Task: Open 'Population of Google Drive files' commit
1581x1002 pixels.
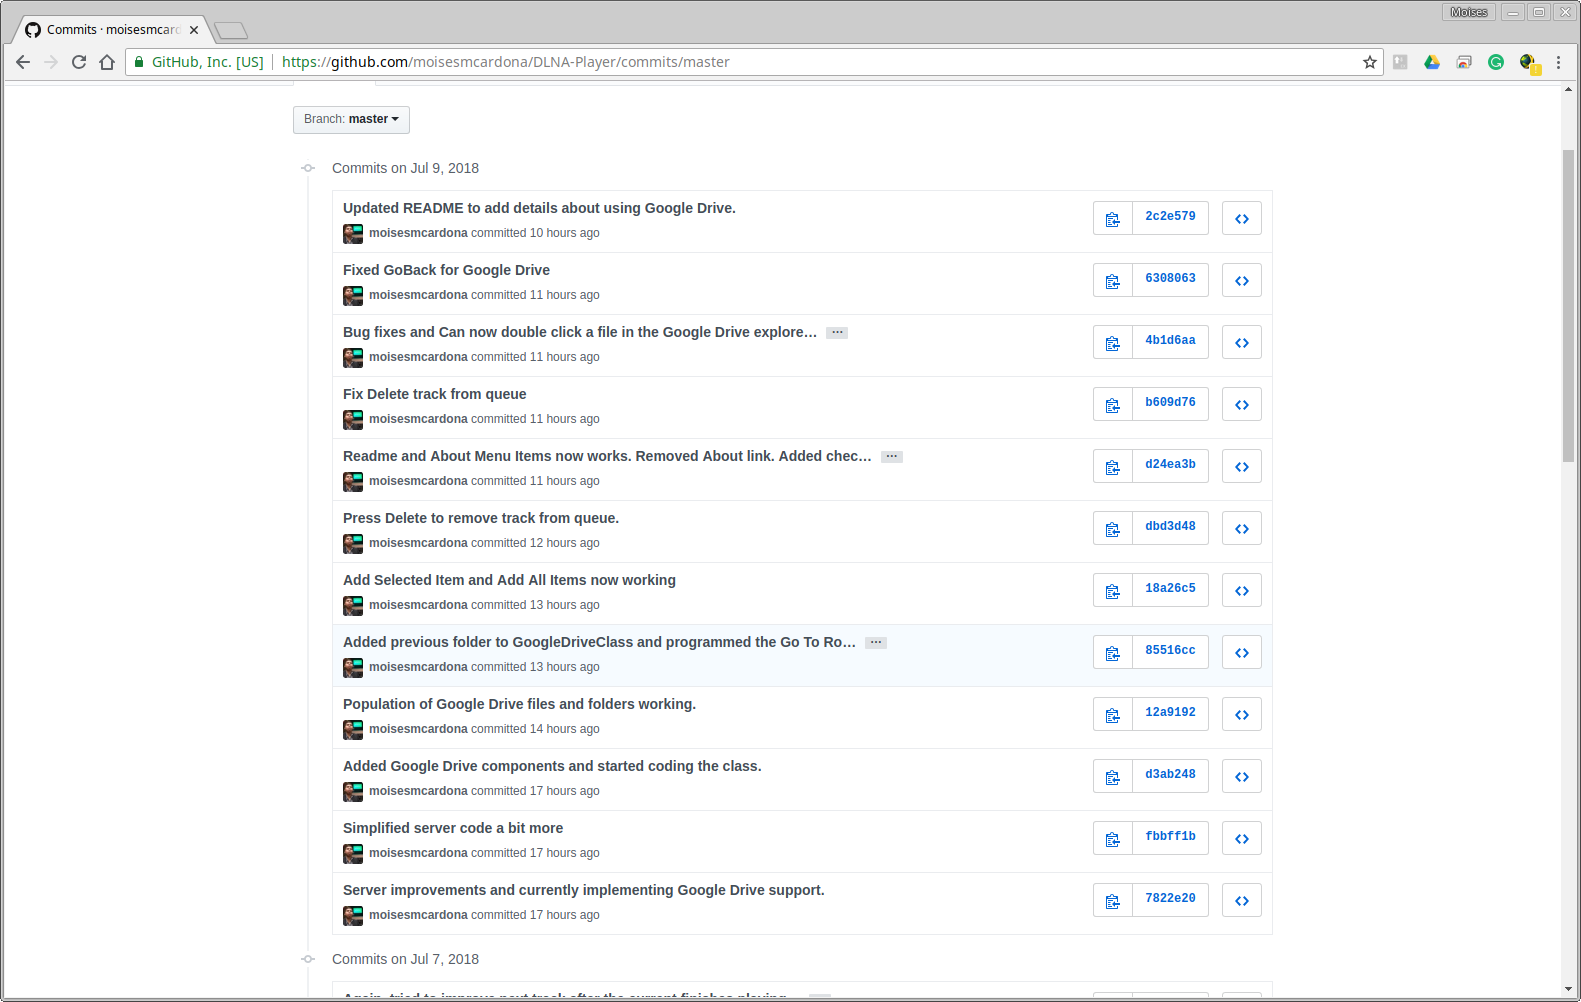Action: (519, 704)
